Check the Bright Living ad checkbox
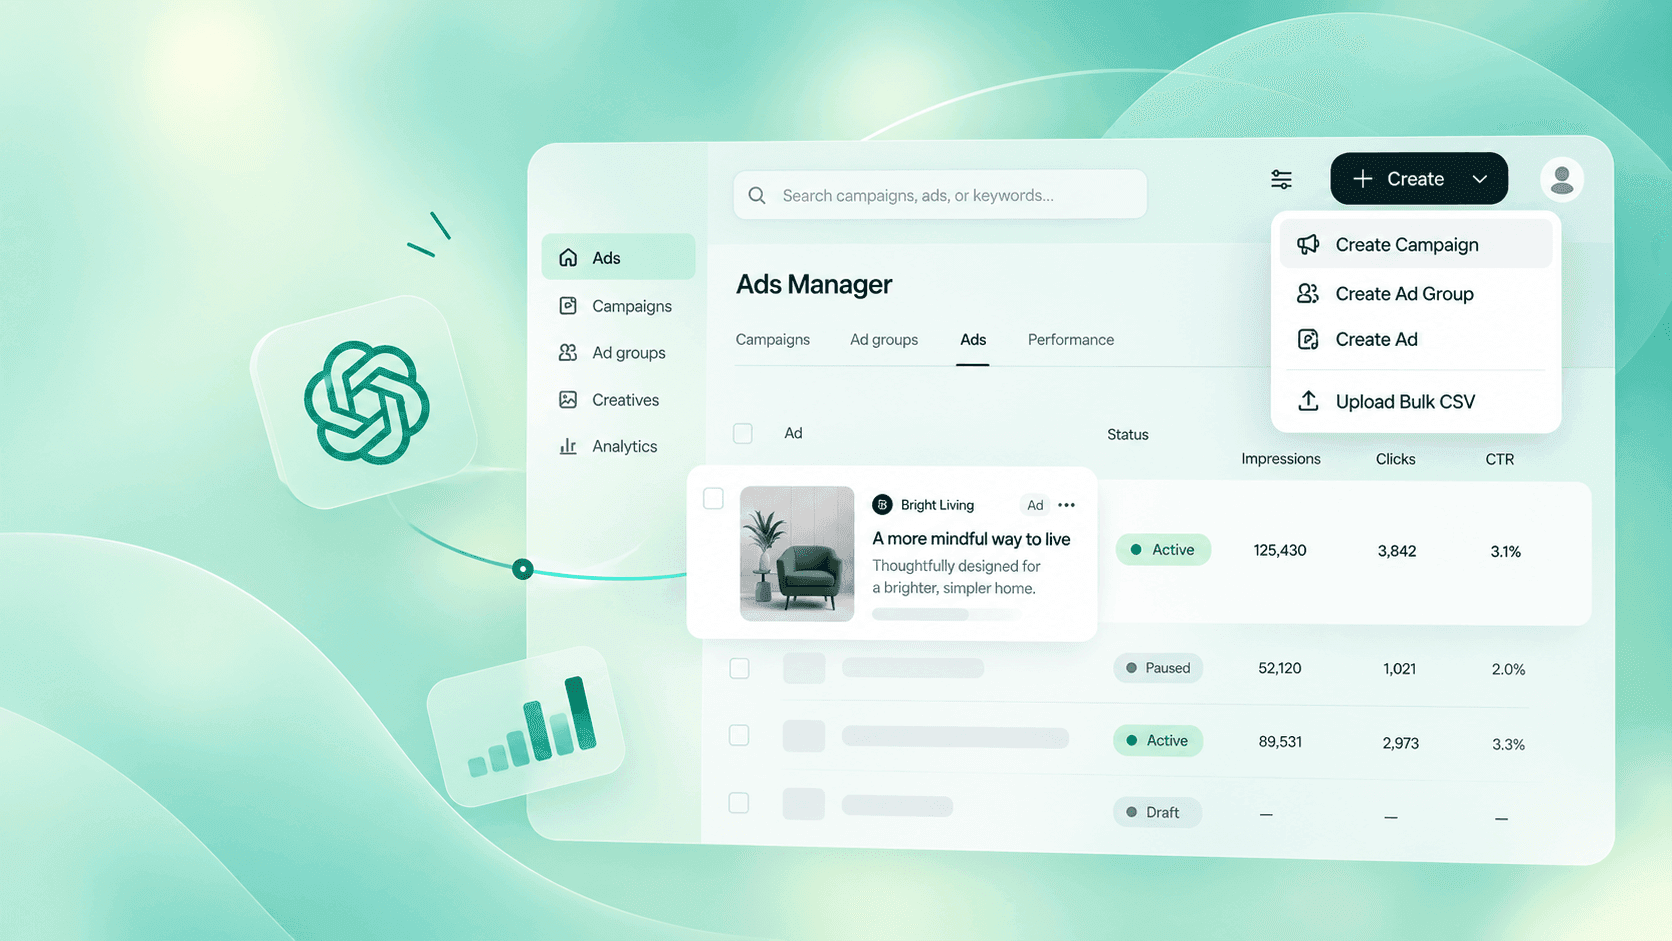The width and height of the screenshot is (1672, 941). 713,498
